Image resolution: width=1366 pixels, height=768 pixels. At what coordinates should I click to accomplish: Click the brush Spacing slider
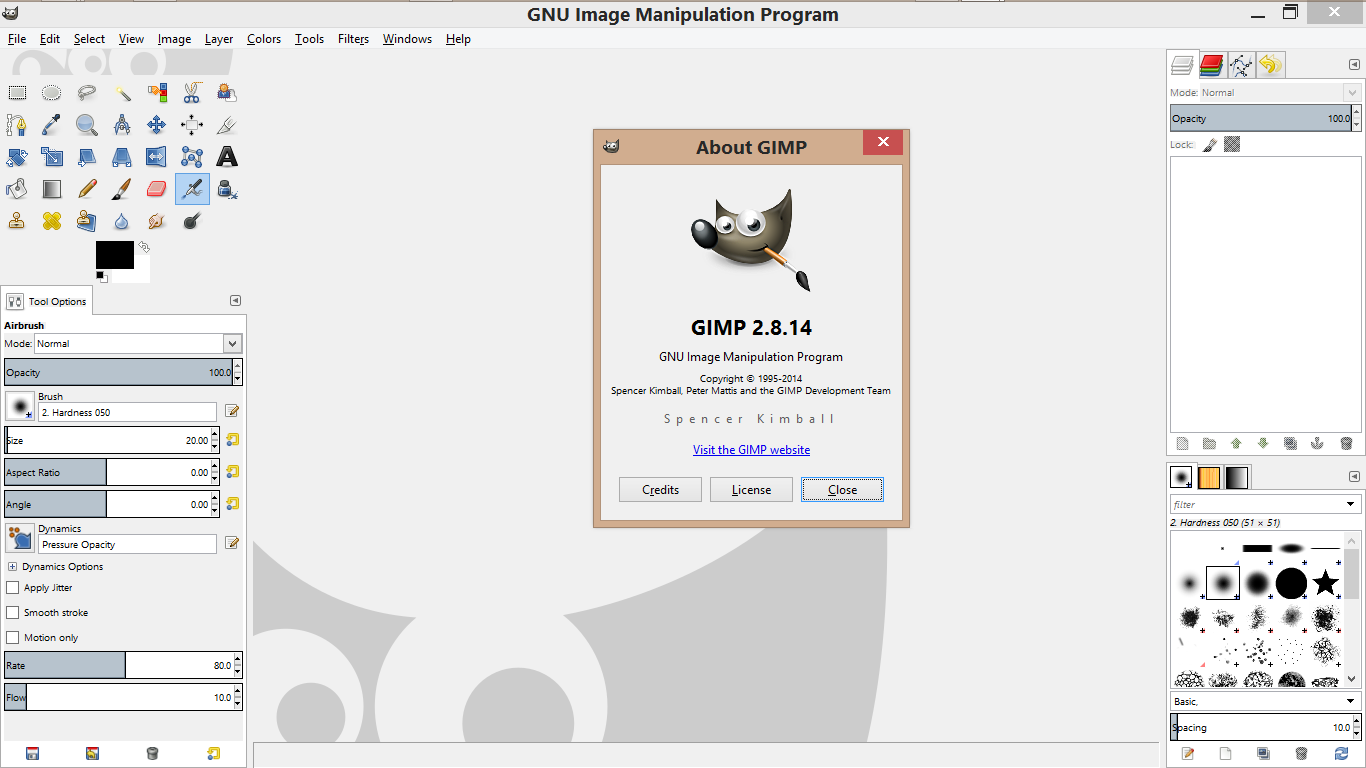tap(1261, 728)
